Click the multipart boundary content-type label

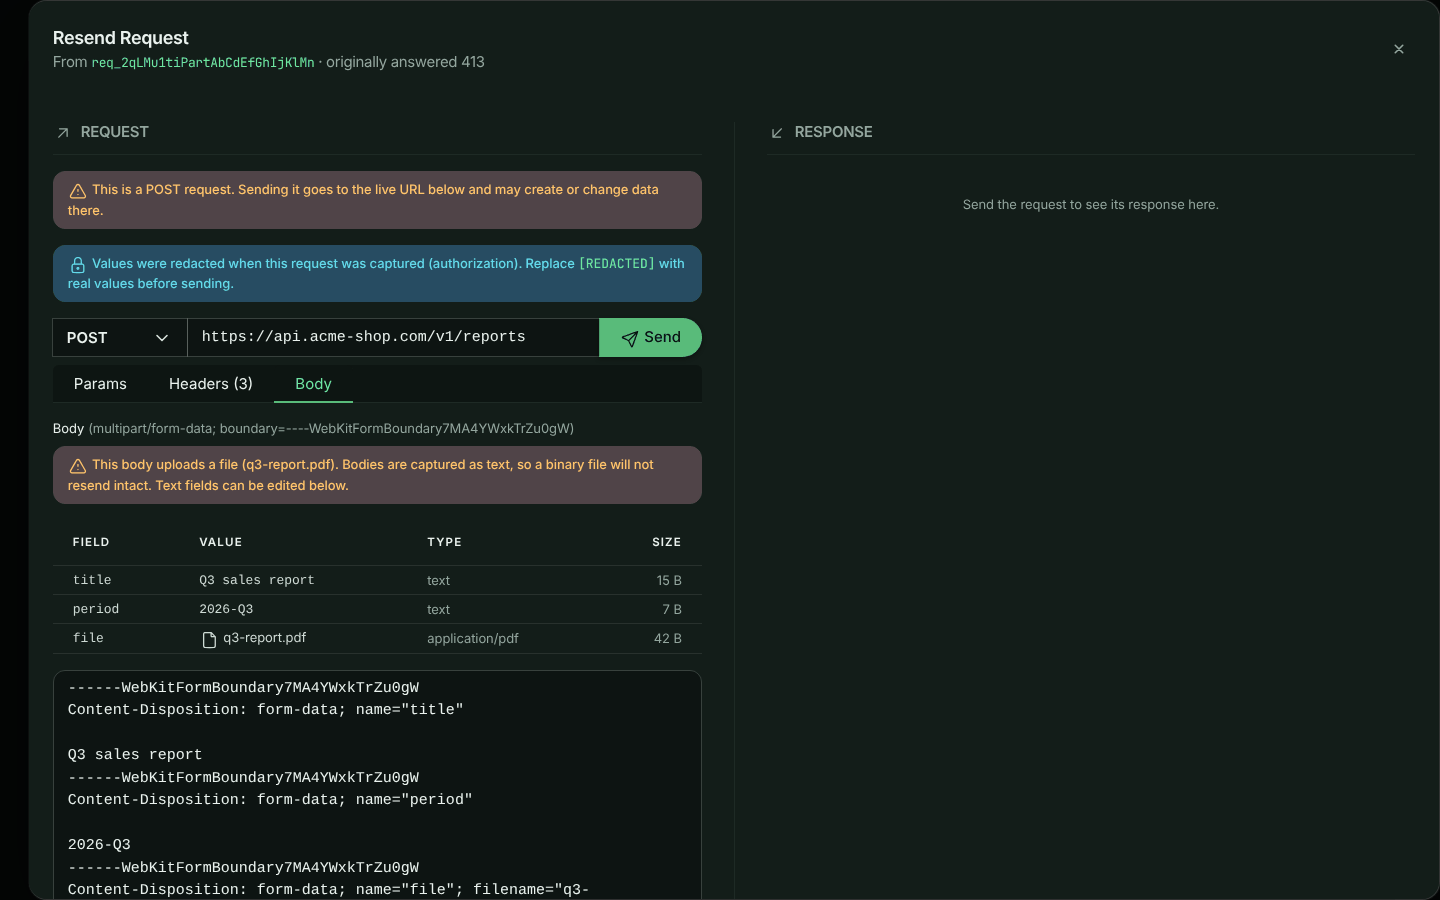331,429
